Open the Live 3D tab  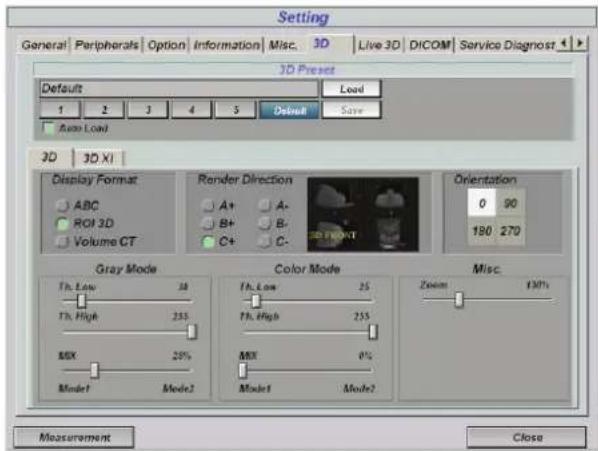point(379,45)
